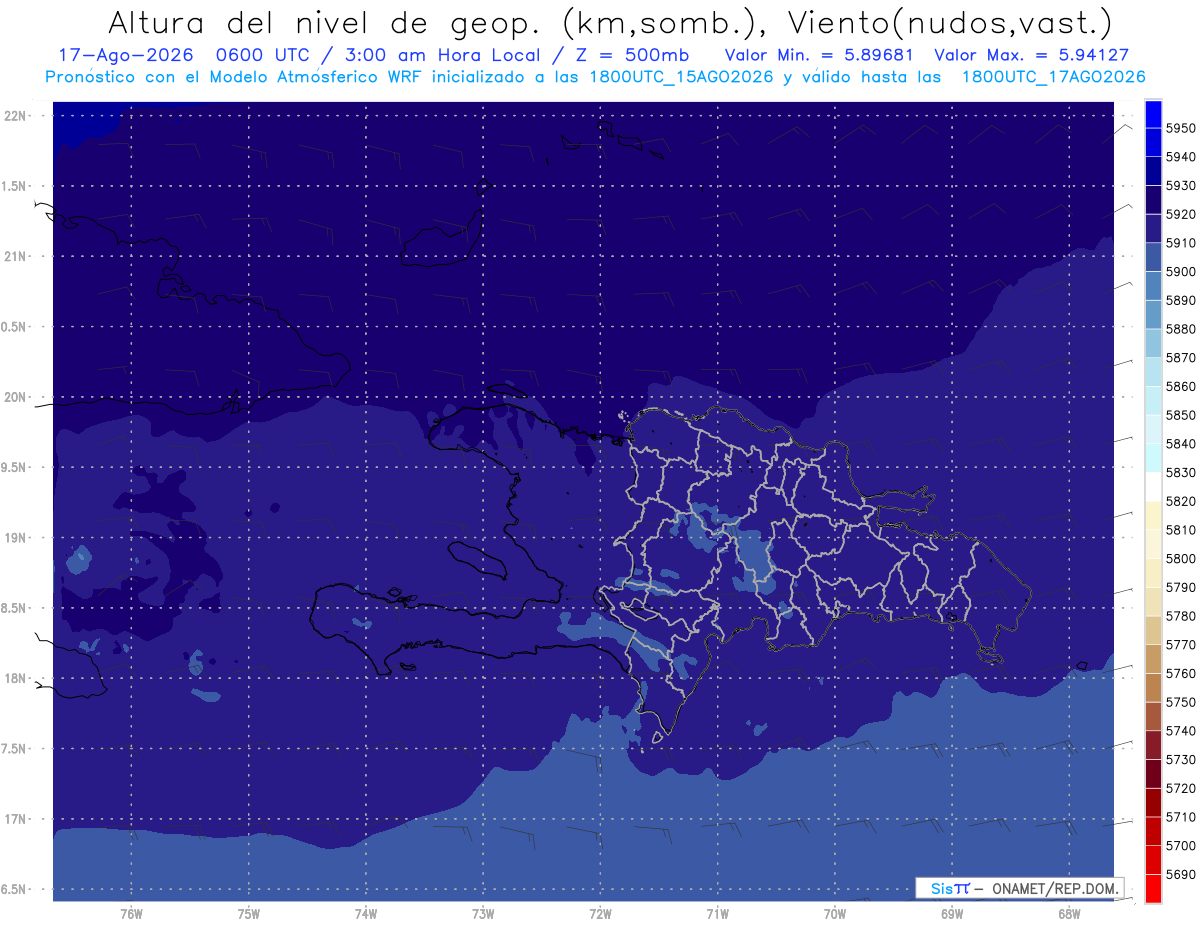Click the chart title 'Altura del nivel de geop.'

click(324, 23)
